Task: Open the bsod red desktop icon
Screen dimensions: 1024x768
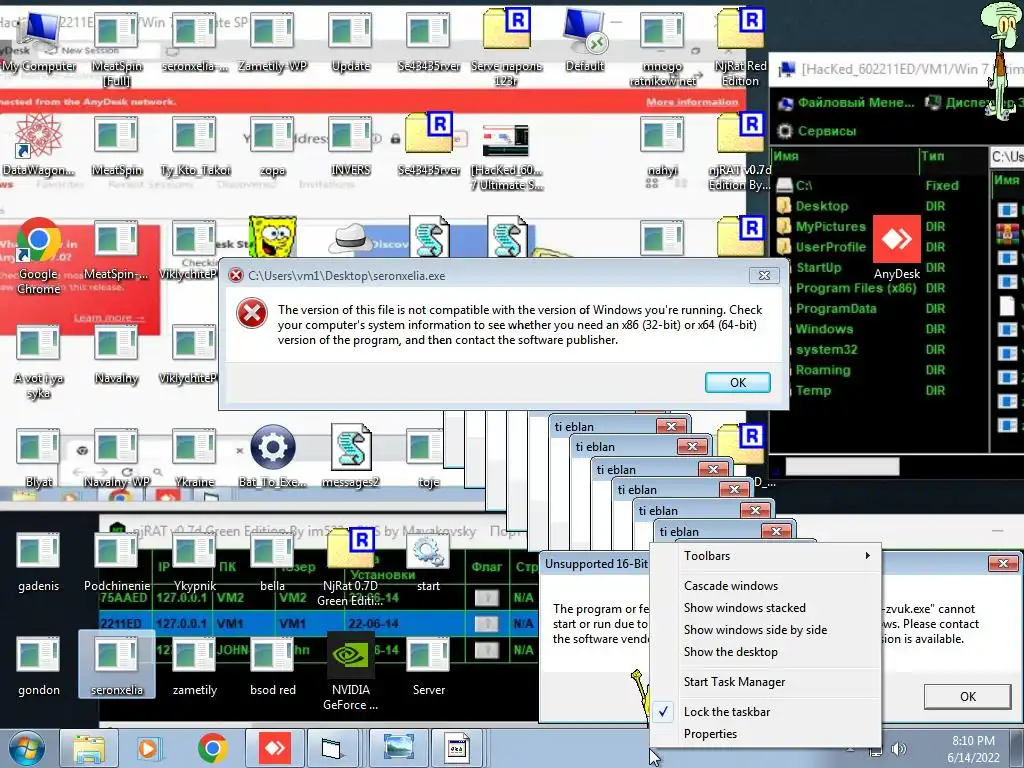Action: (272, 665)
